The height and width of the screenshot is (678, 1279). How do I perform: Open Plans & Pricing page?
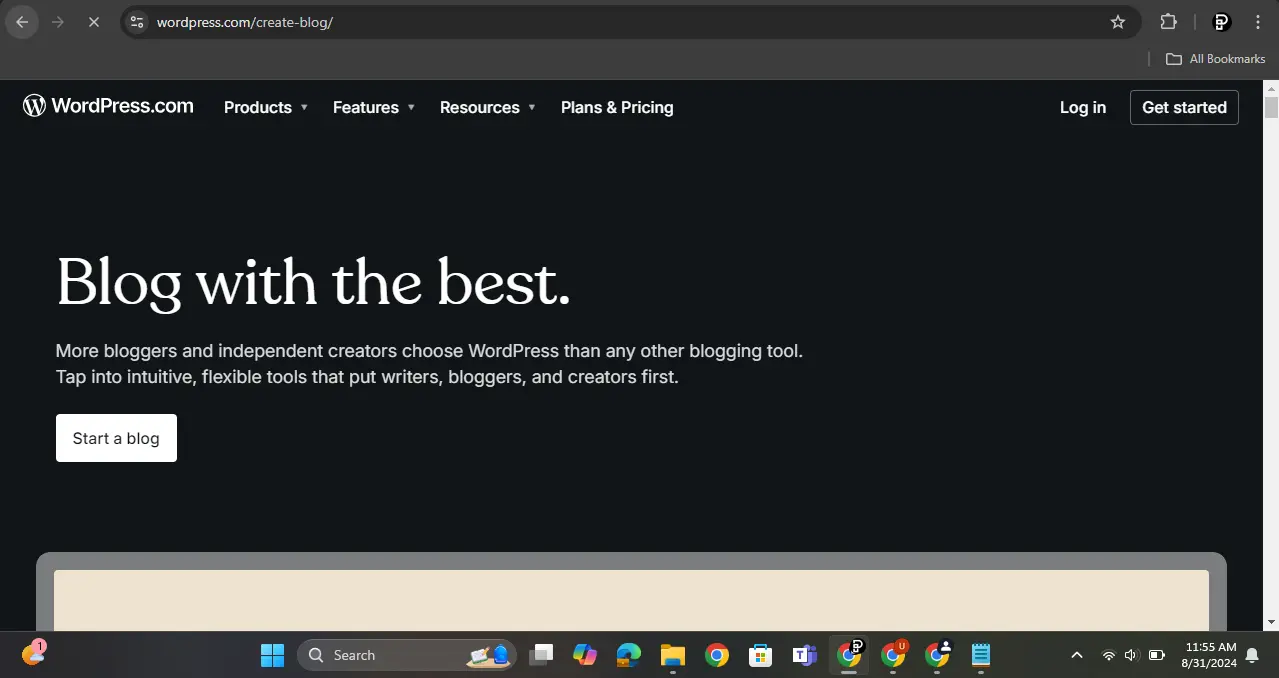(x=617, y=107)
